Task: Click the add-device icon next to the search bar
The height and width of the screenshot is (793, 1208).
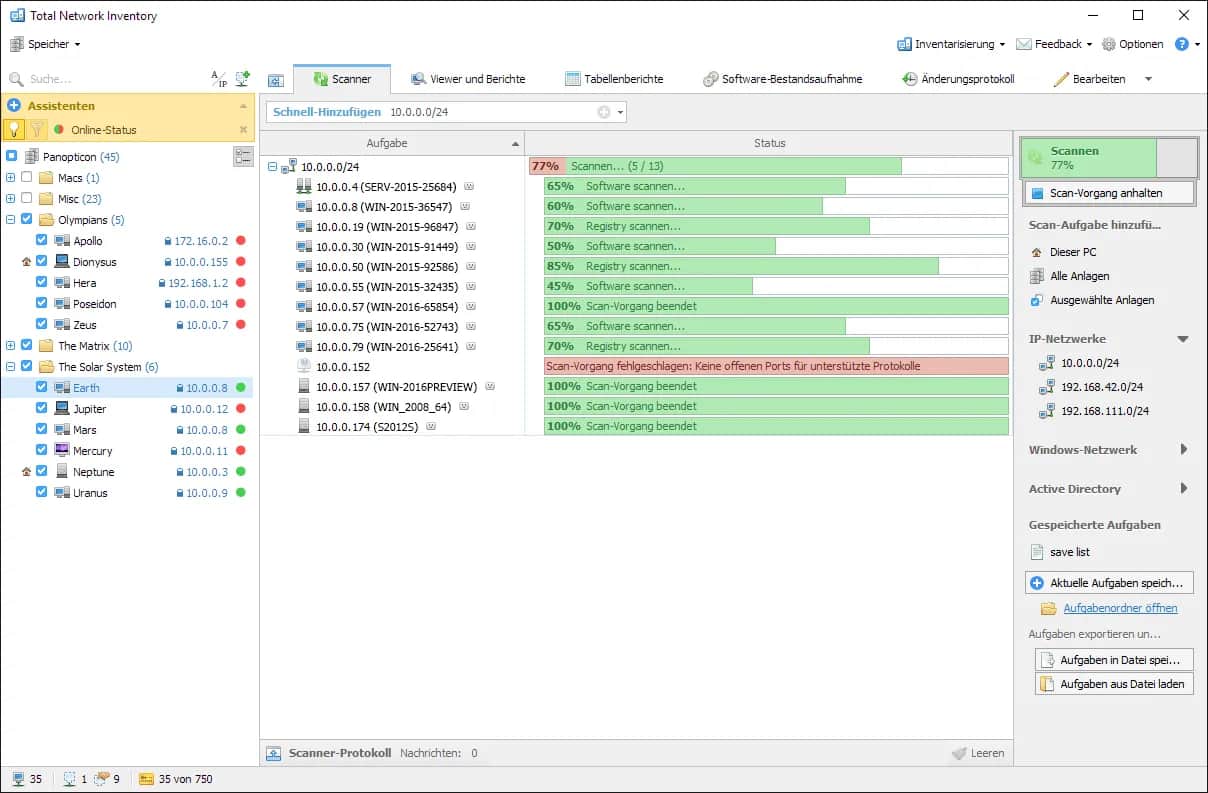Action: 240,77
